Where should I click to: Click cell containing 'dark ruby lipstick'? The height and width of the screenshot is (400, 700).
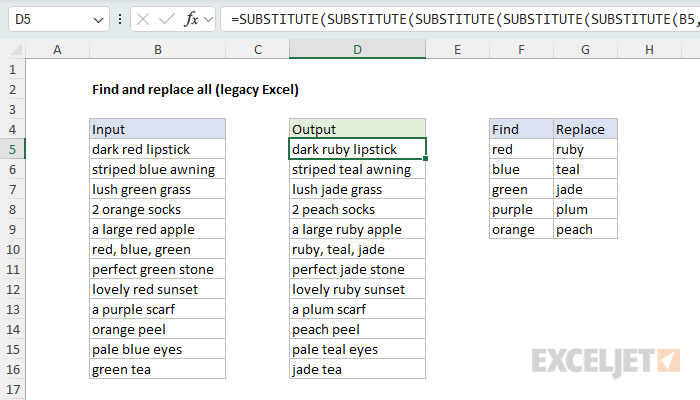(357, 149)
